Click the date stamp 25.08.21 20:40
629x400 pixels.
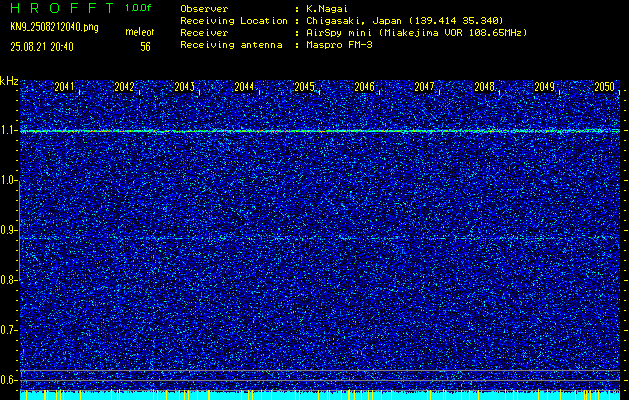(42, 47)
